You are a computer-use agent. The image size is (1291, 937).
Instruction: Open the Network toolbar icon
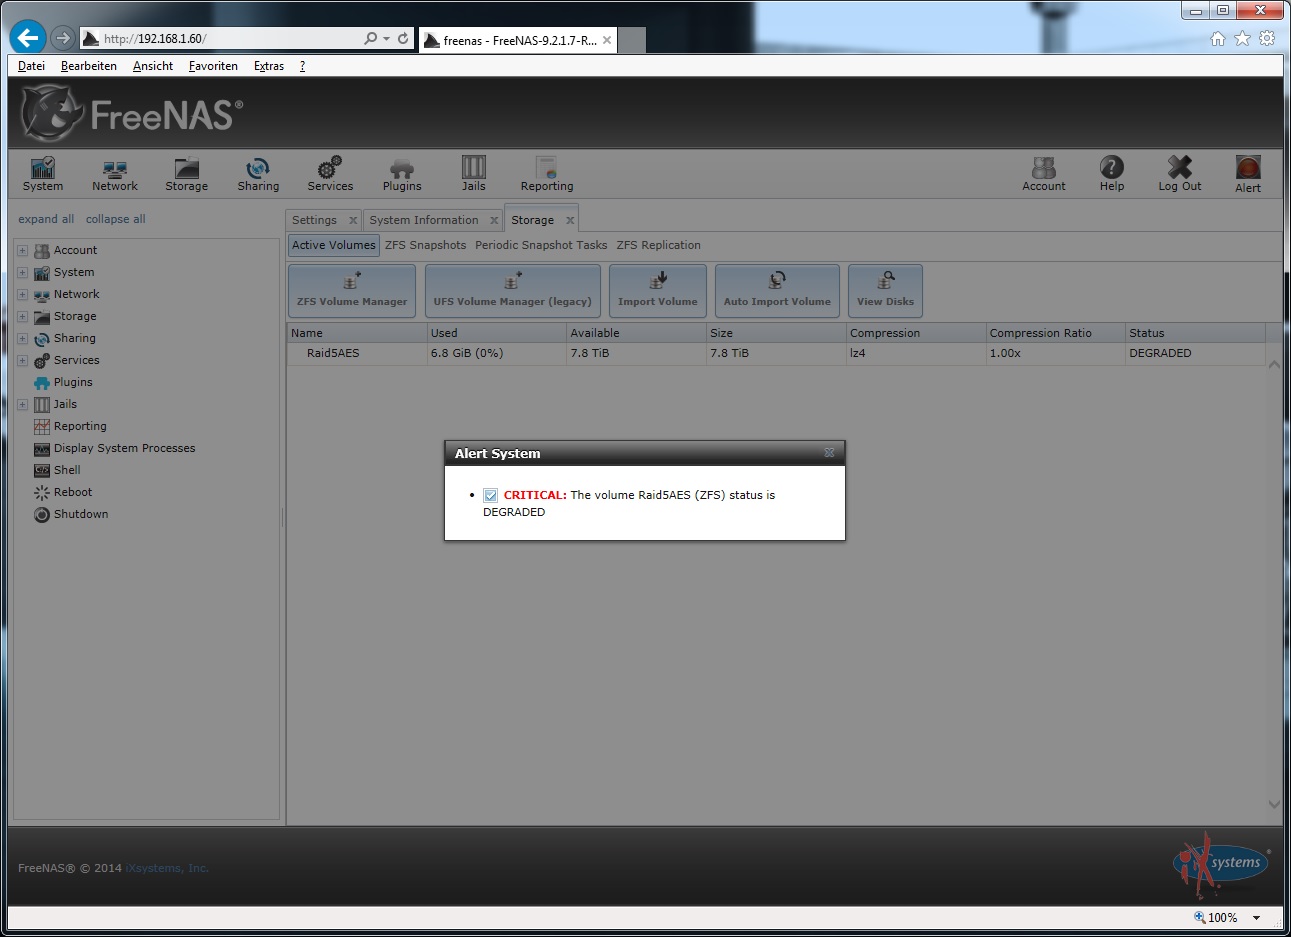click(115, 174)
